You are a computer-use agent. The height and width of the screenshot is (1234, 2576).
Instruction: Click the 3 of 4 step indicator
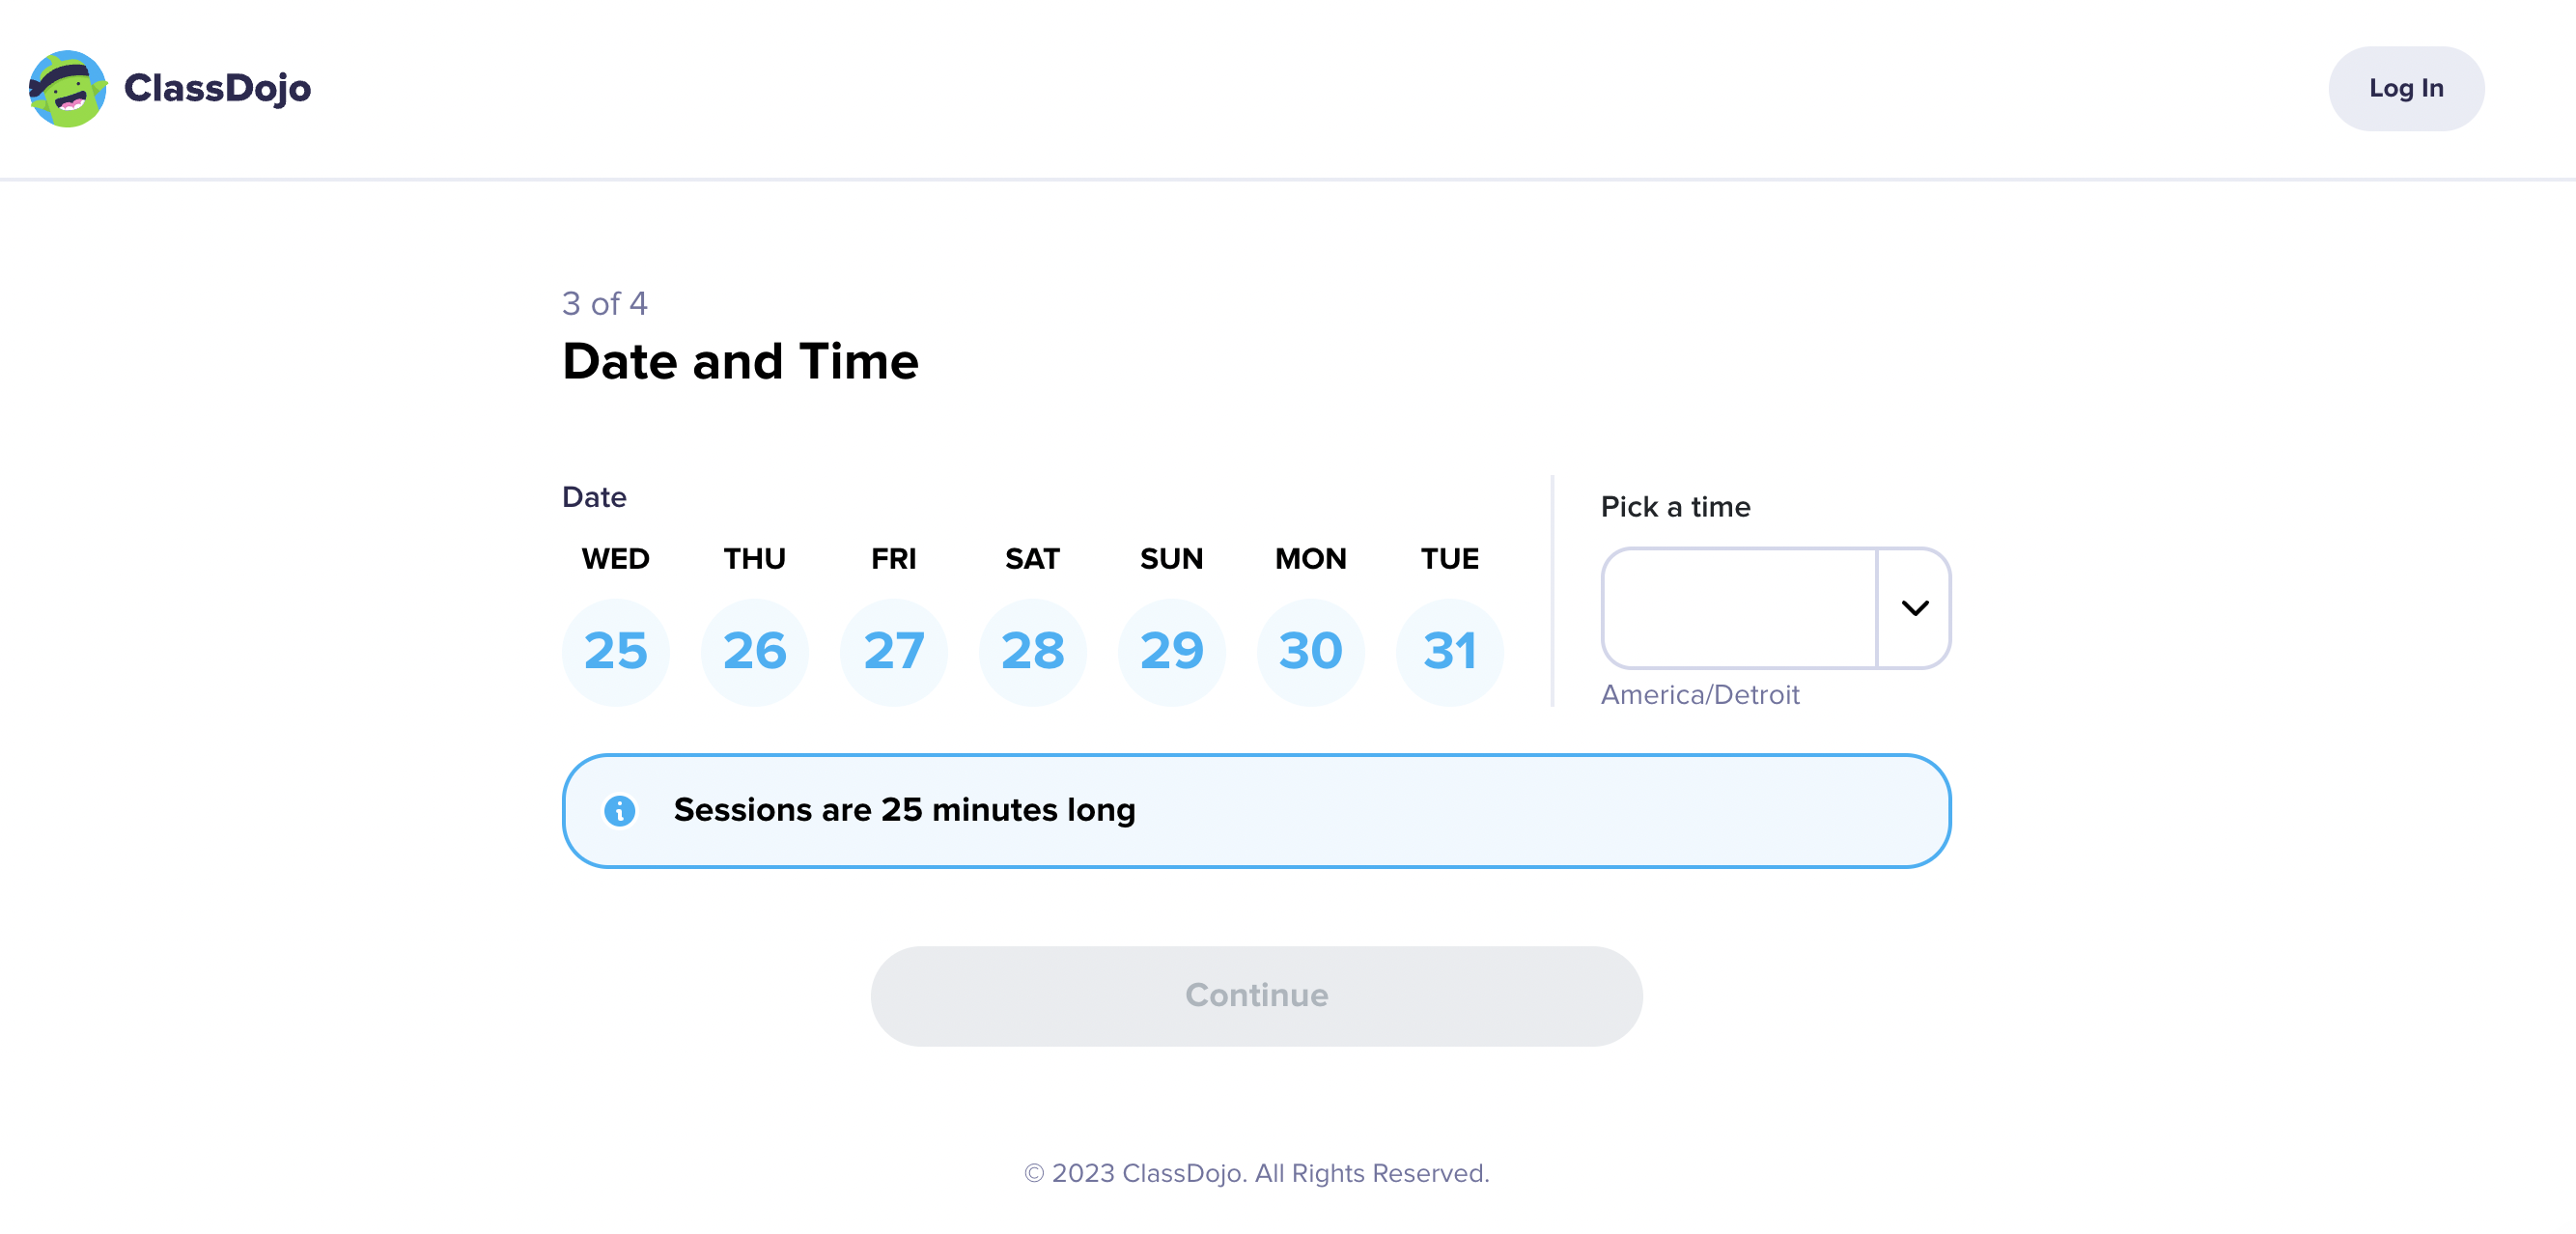coord(604,303)
